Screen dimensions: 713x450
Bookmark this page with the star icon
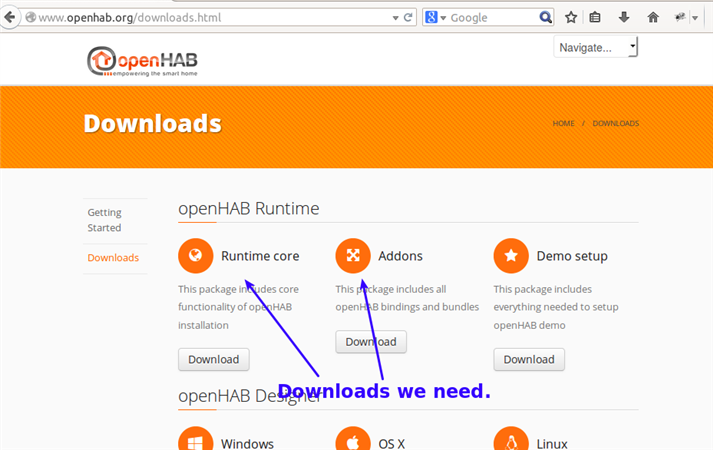571,18
